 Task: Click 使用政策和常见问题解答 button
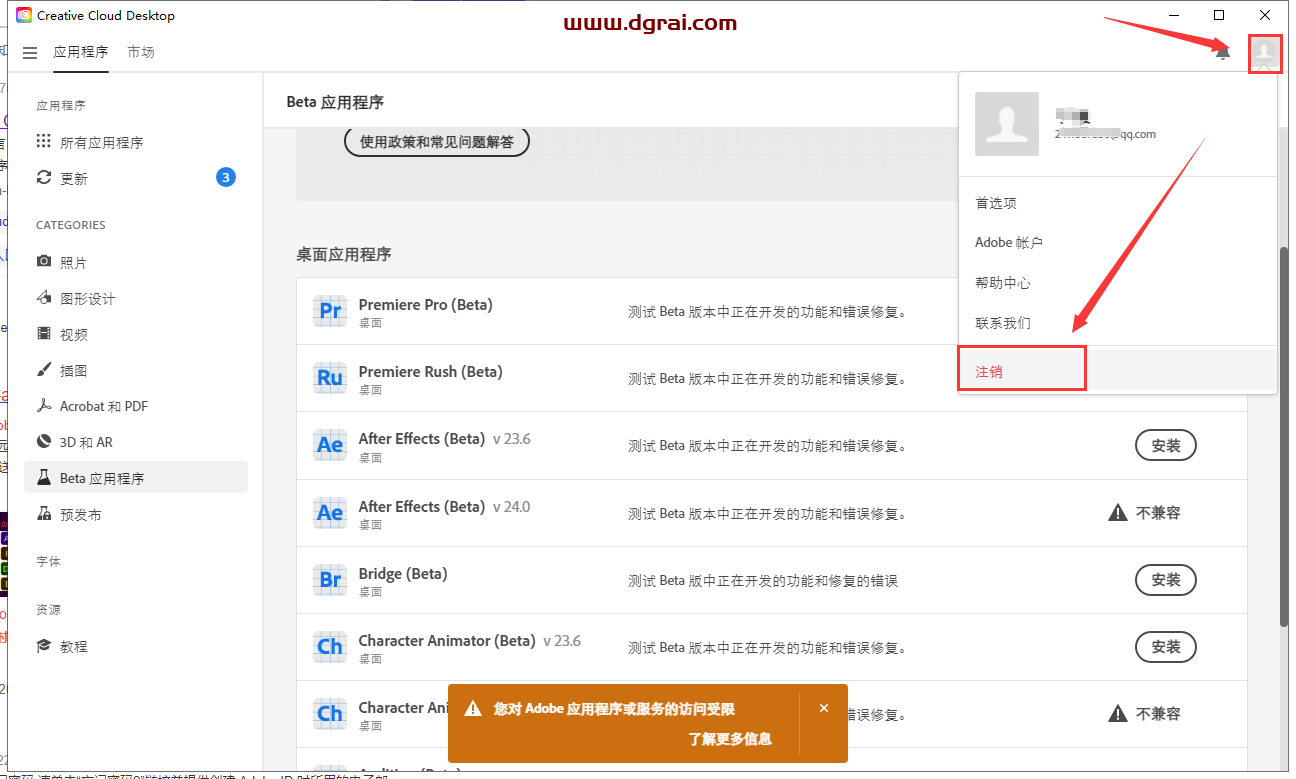coord(437,142)
